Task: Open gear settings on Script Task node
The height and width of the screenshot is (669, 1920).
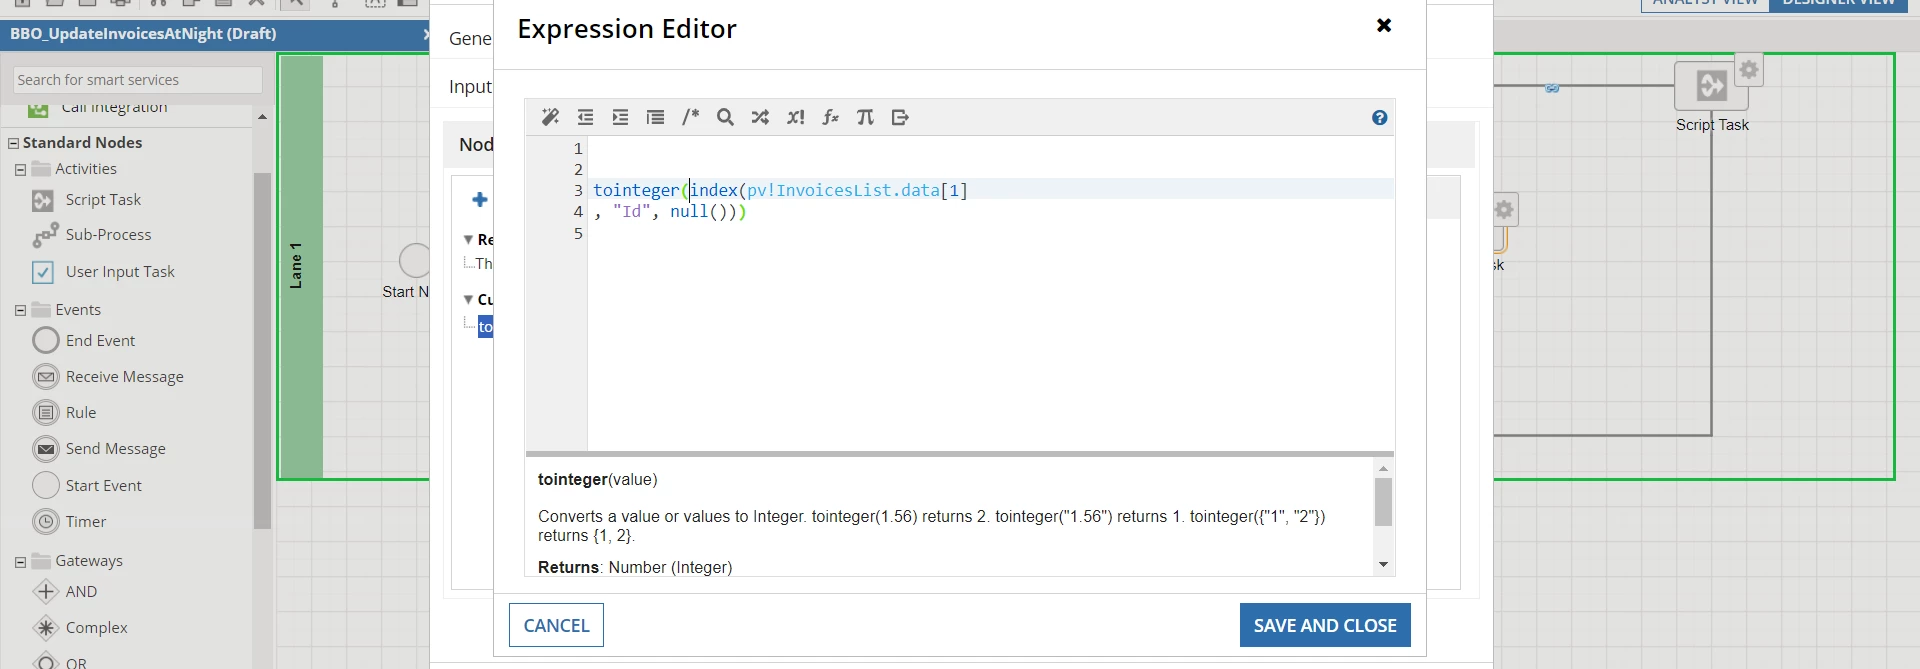Action: pyautogui.click(x=1748, y=70)
